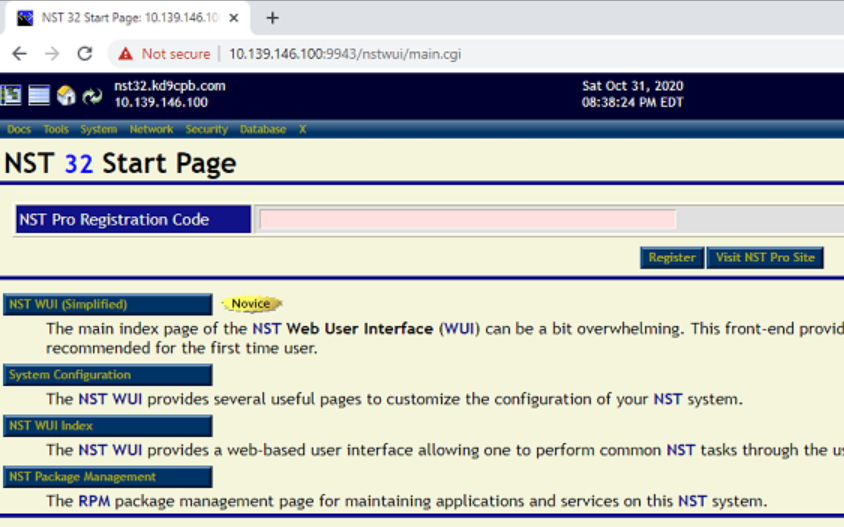The width and height of the screenshot is (844, 527).
Task: Click the Not secure warning icon
Action: (125, 54)
